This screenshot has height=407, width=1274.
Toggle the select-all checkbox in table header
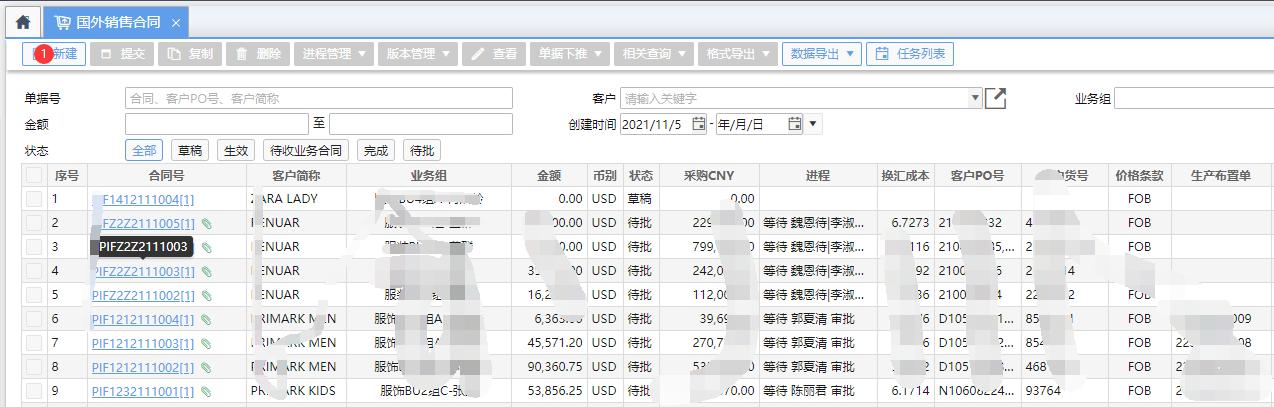35,175
